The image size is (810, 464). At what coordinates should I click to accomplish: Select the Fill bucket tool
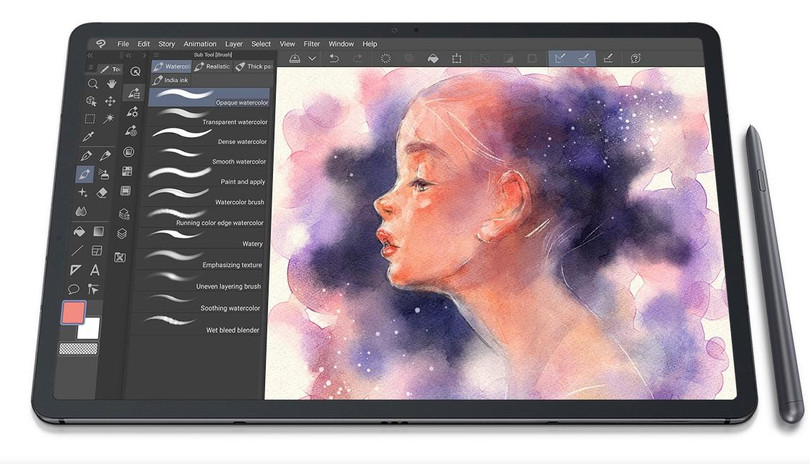point(79,231)
